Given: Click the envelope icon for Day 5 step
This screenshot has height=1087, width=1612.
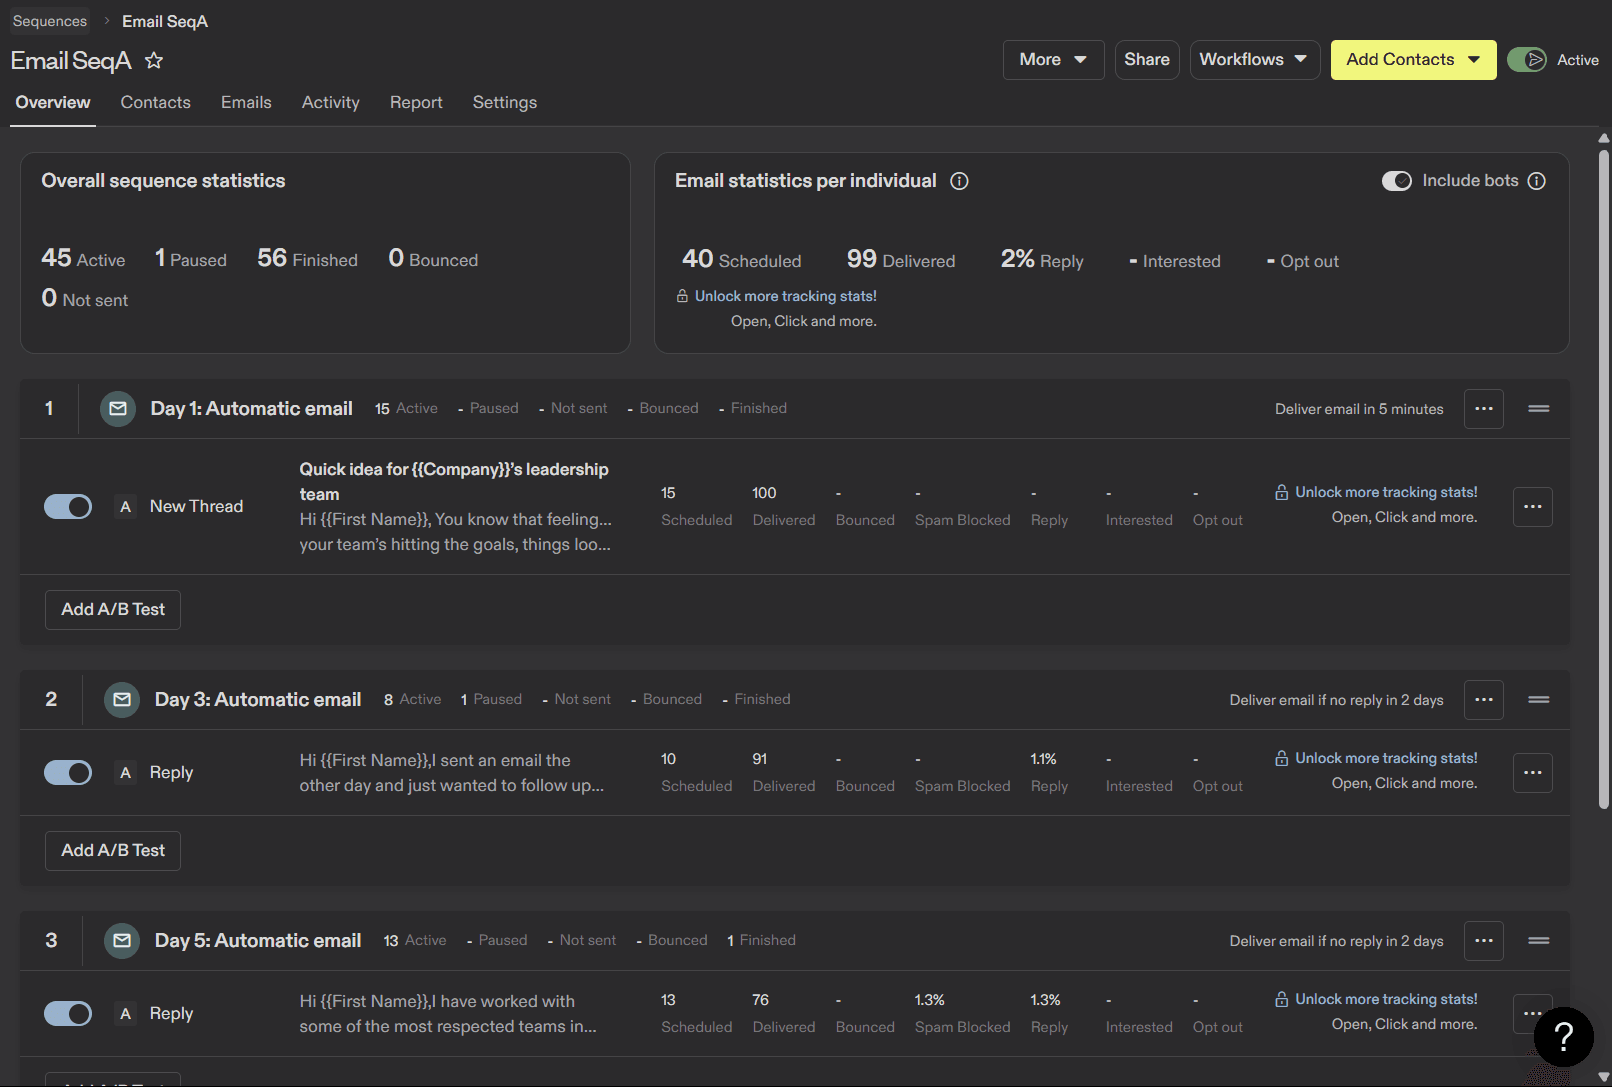Looking at the screenshot, I should coord(122,941).
